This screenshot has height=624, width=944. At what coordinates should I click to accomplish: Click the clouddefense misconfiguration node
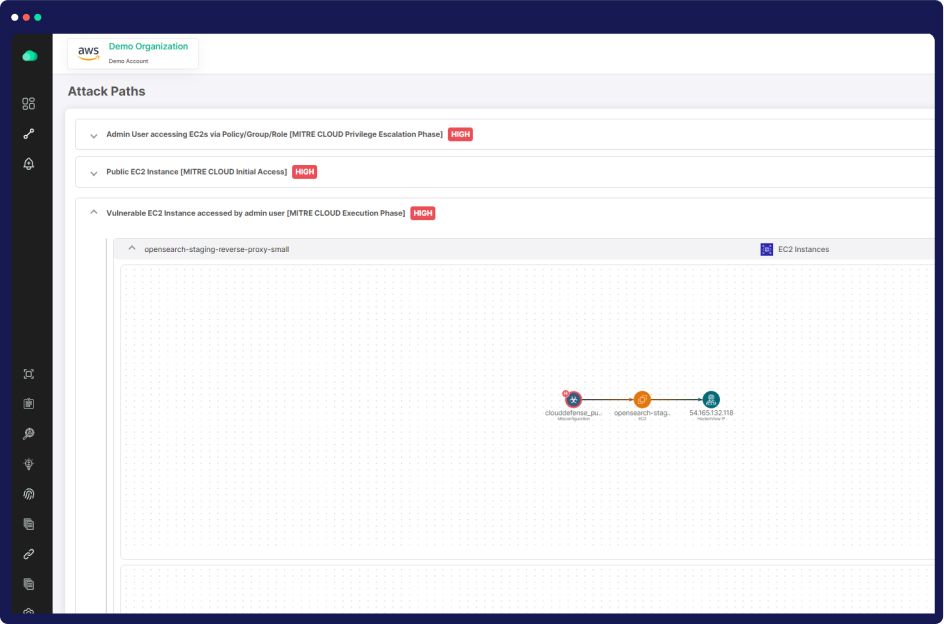tap(573, 400)
